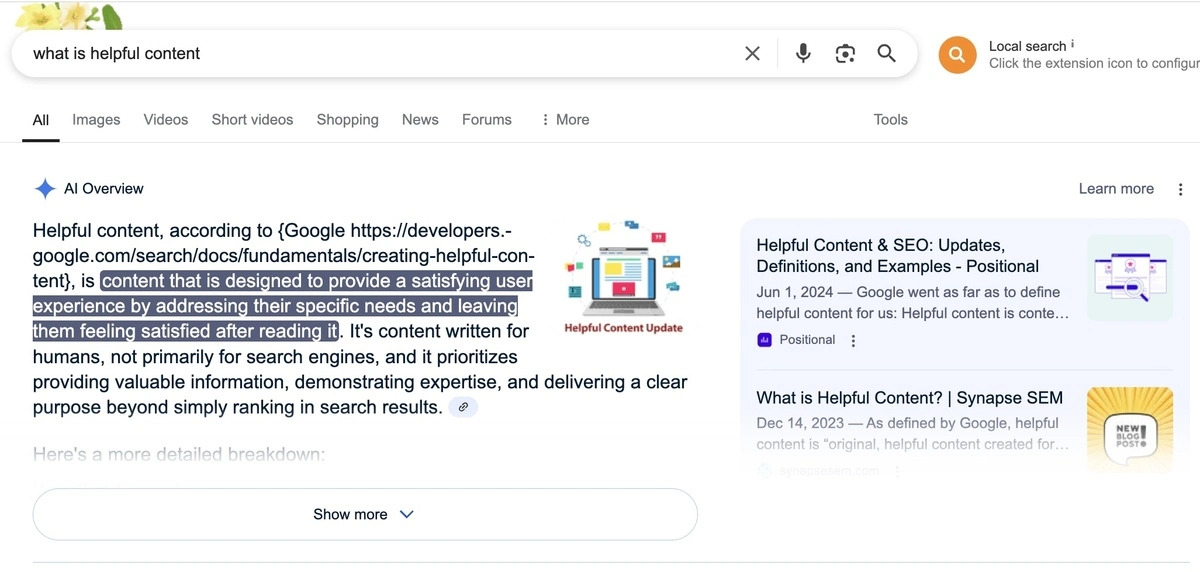Image resolution: width=1200 pixels, height=572 pixels.
Task: Open the Positional result three-dot menu
Action: [853, 341]
